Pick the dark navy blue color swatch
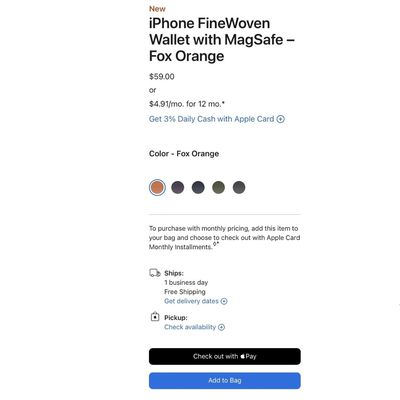Viewport: 400px width, 400px height. coord(198,187)
